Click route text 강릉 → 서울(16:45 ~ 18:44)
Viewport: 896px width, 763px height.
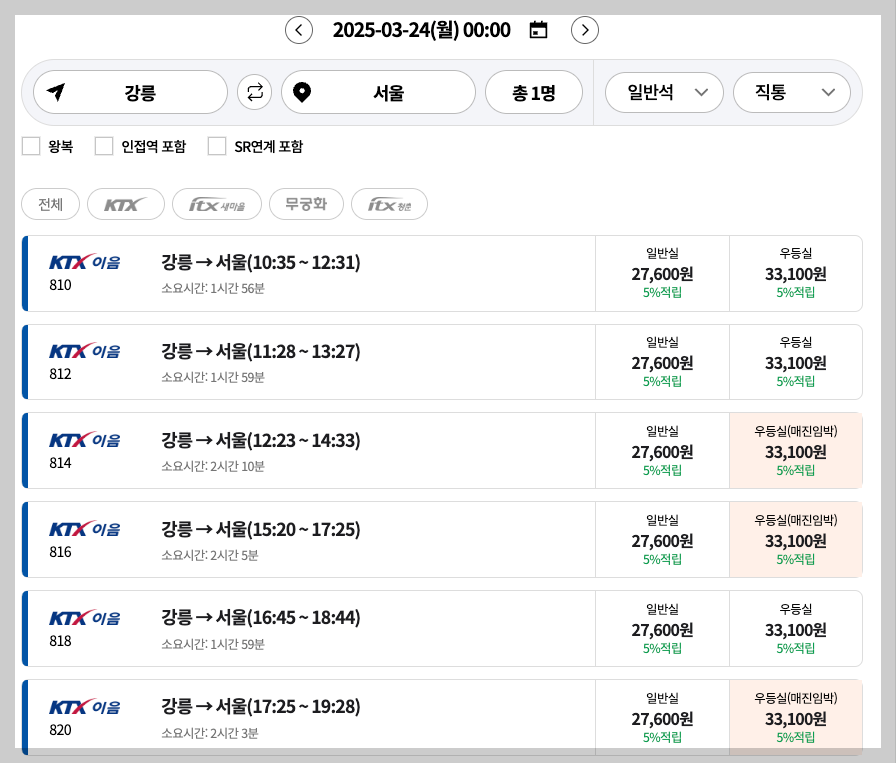[261, 618]
